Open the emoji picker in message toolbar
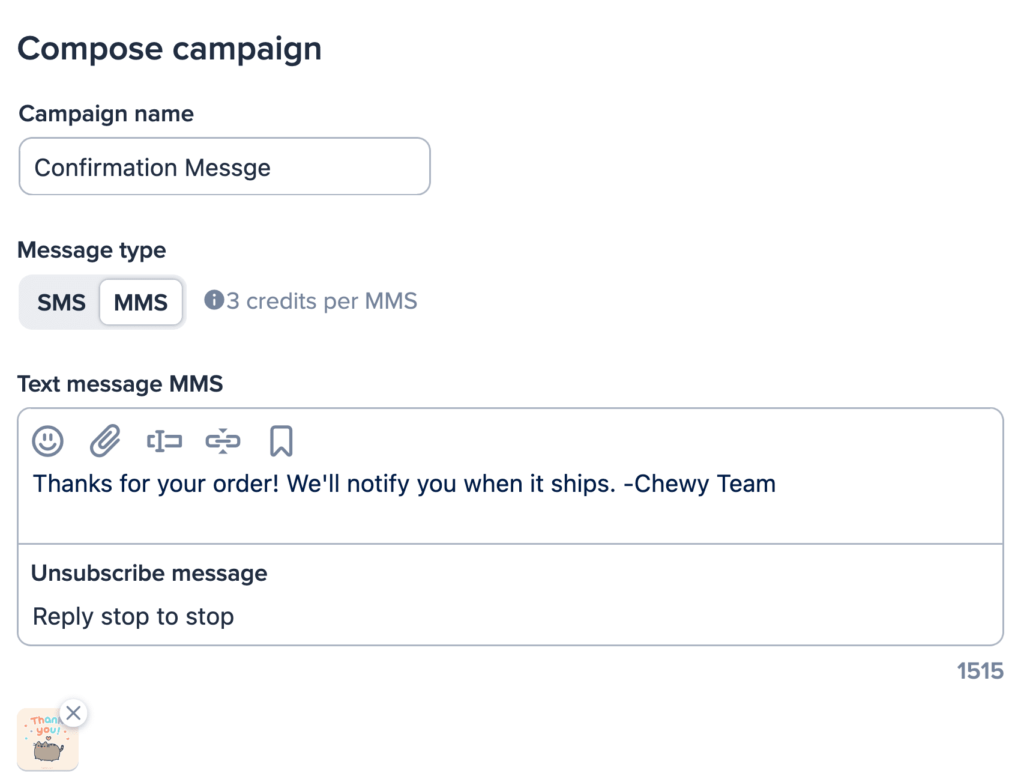 (48, 440)
